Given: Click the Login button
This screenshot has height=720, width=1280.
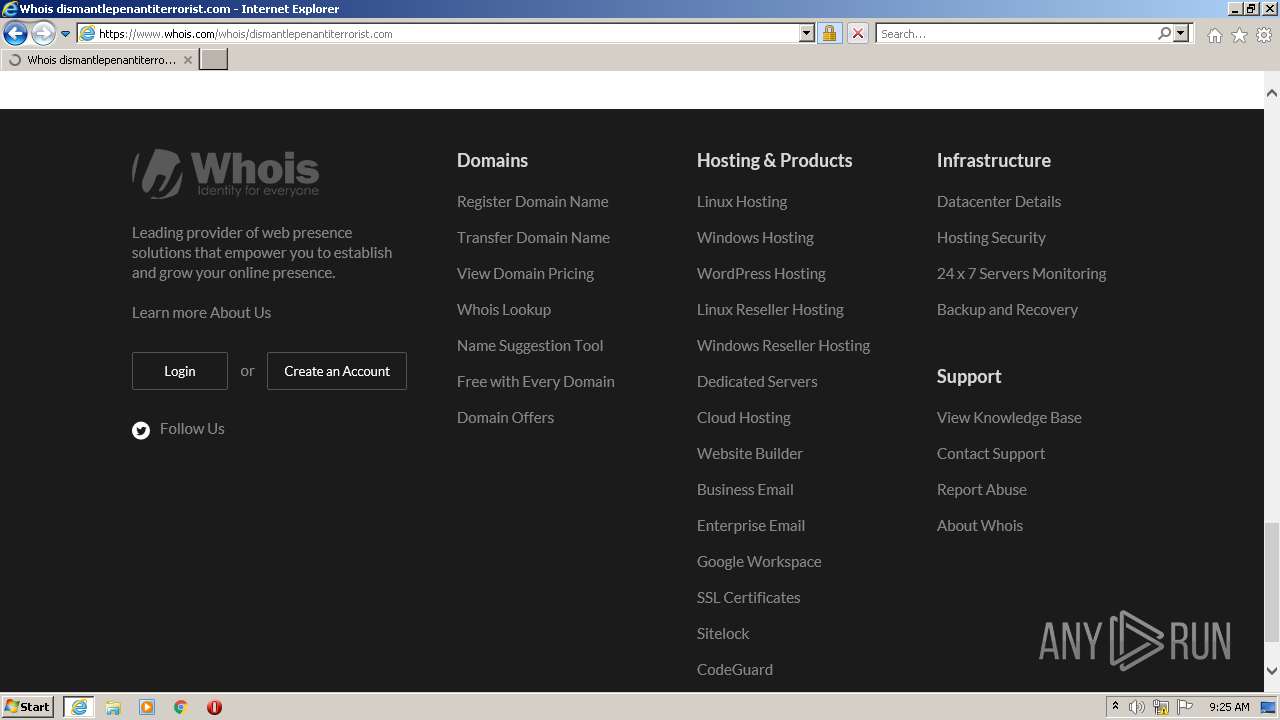Looking at the screenshot, I should pyautogui.click(x=180, y=371).
